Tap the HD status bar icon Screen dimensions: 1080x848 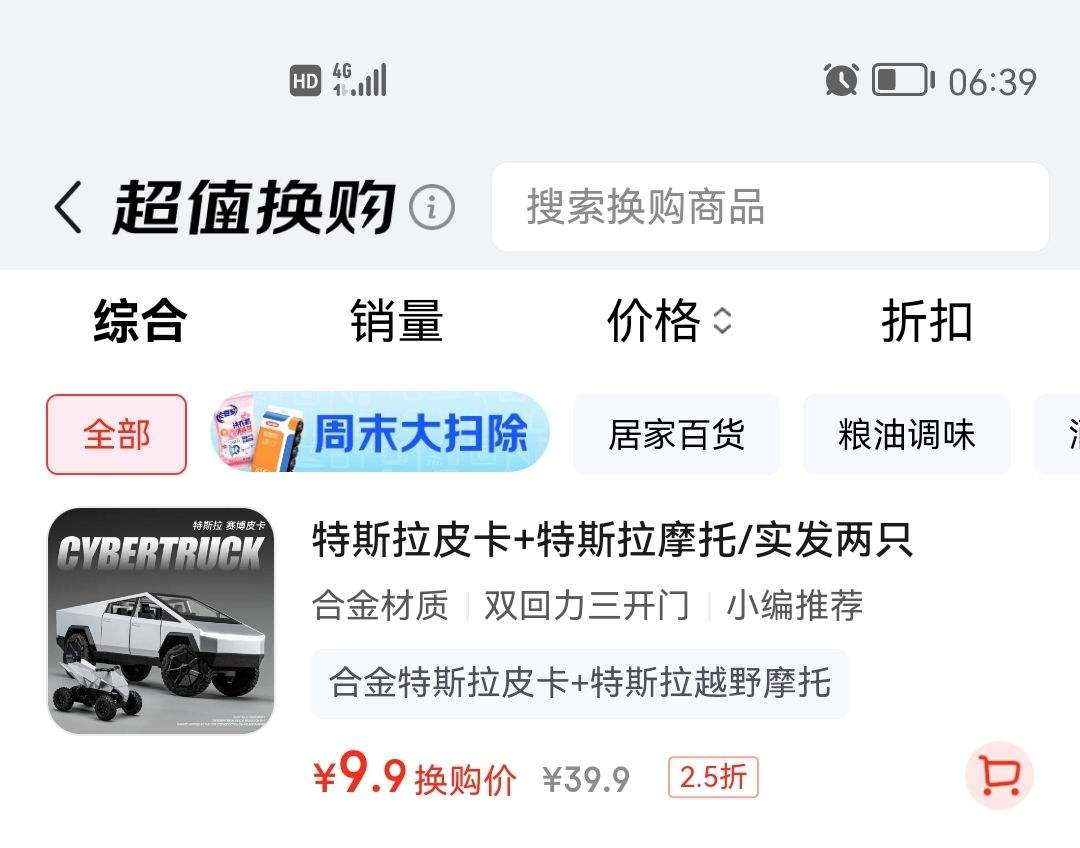point(305,81)
